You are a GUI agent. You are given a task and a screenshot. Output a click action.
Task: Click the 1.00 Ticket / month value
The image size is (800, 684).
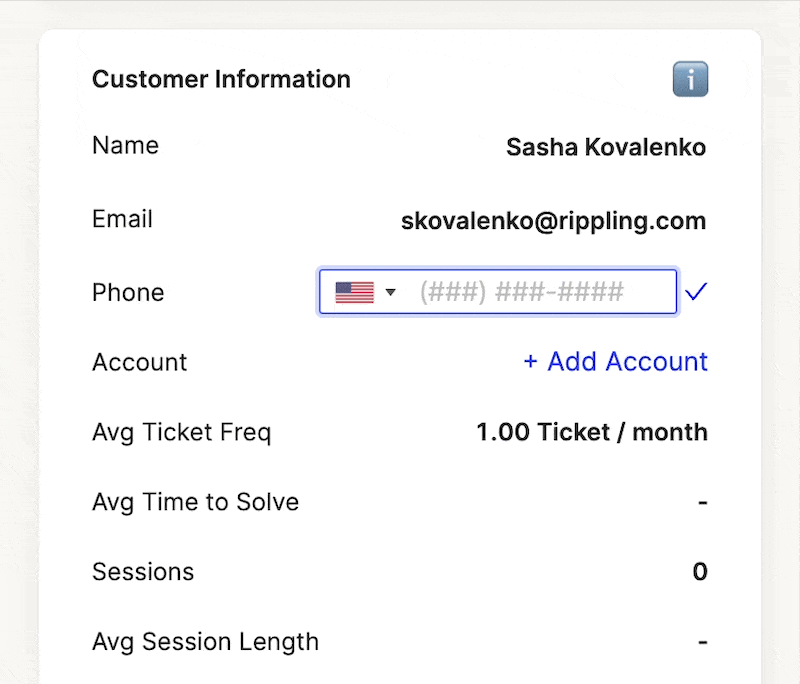coord(592,432)
